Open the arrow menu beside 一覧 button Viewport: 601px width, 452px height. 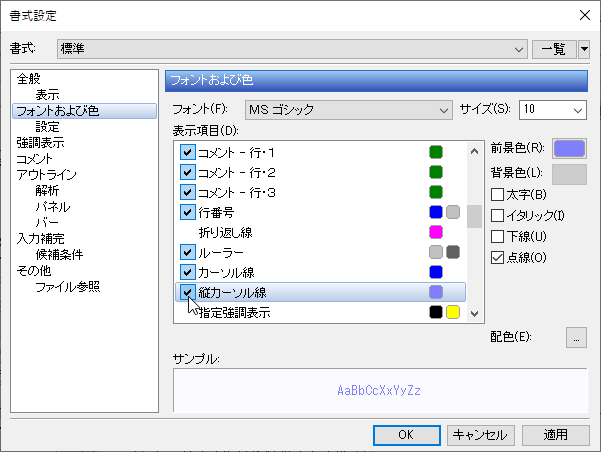tap(584, 49)
